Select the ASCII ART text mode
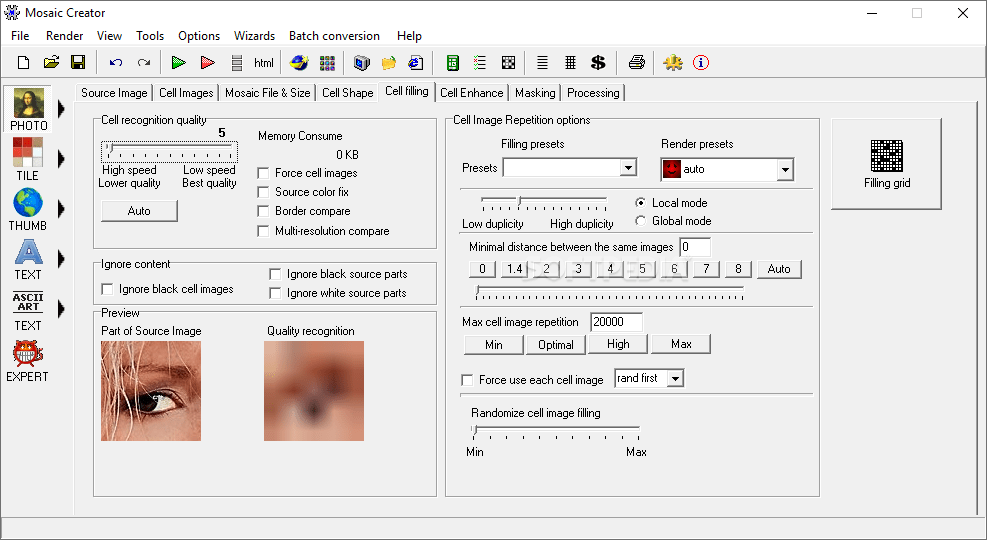 (28, 311)
